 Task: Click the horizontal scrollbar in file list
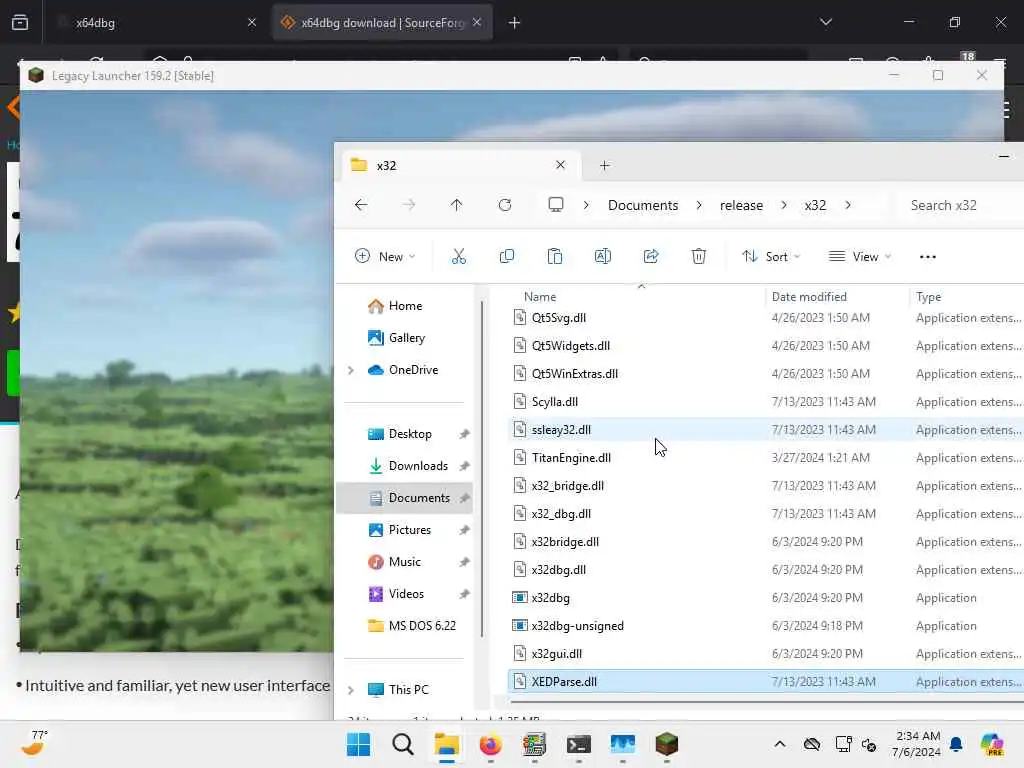click(x=765, y=703)
